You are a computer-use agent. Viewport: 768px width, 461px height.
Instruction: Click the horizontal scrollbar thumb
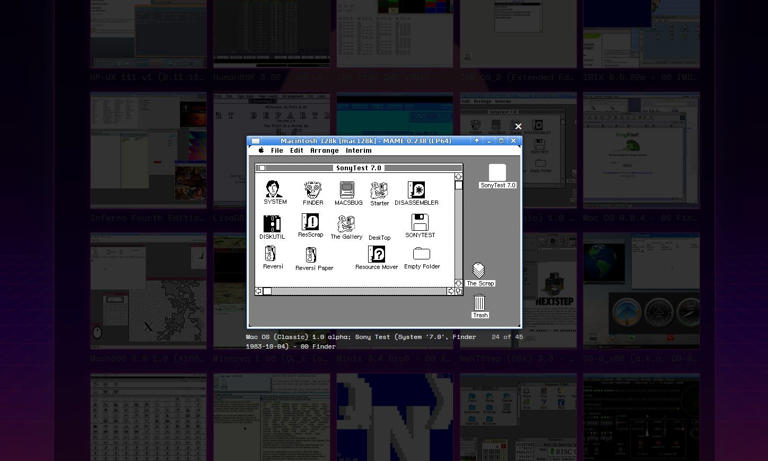(267, 291)
